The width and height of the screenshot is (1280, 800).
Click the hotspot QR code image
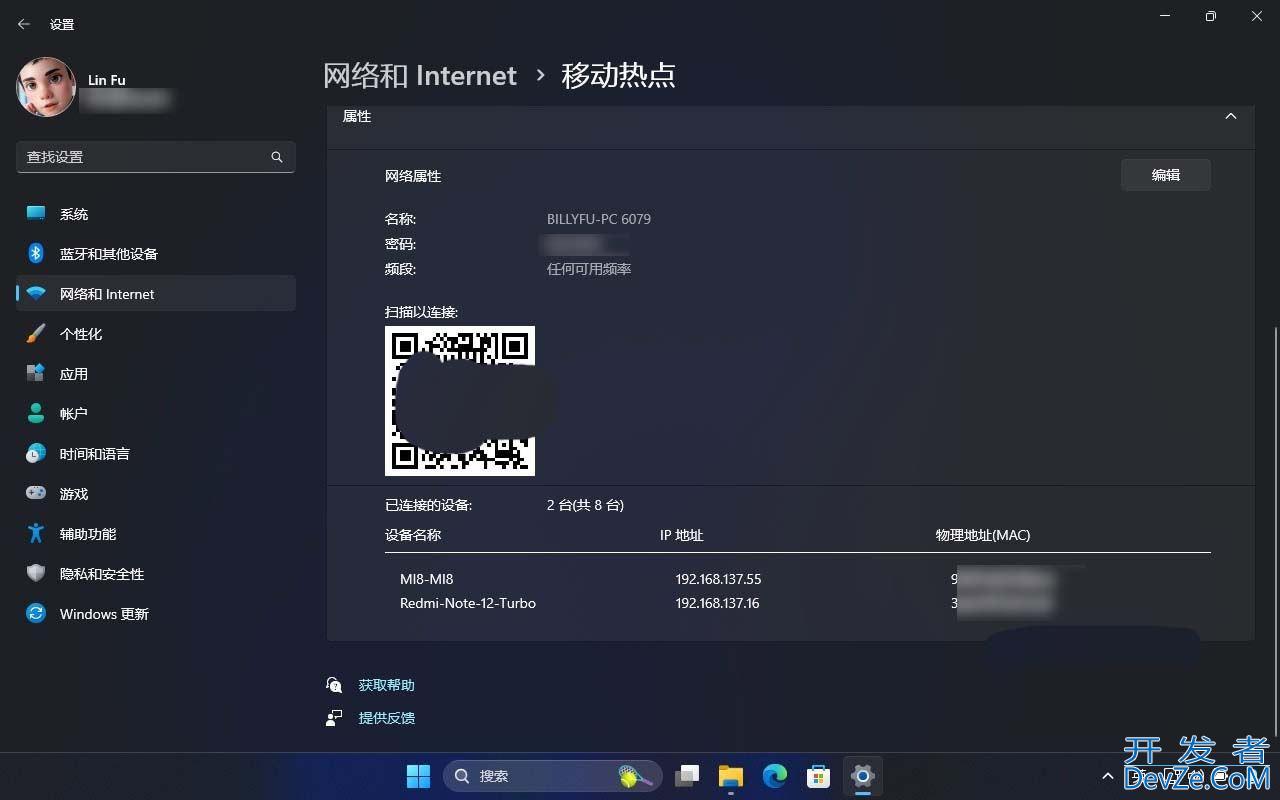tap(460, 401)
